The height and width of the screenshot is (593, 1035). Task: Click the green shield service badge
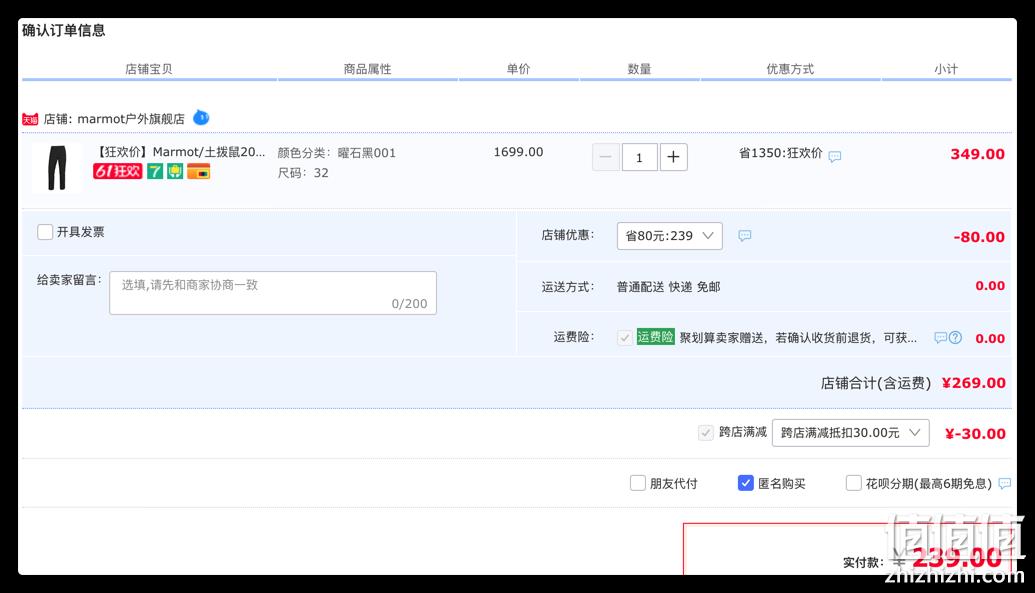click(x=175, y=172)
